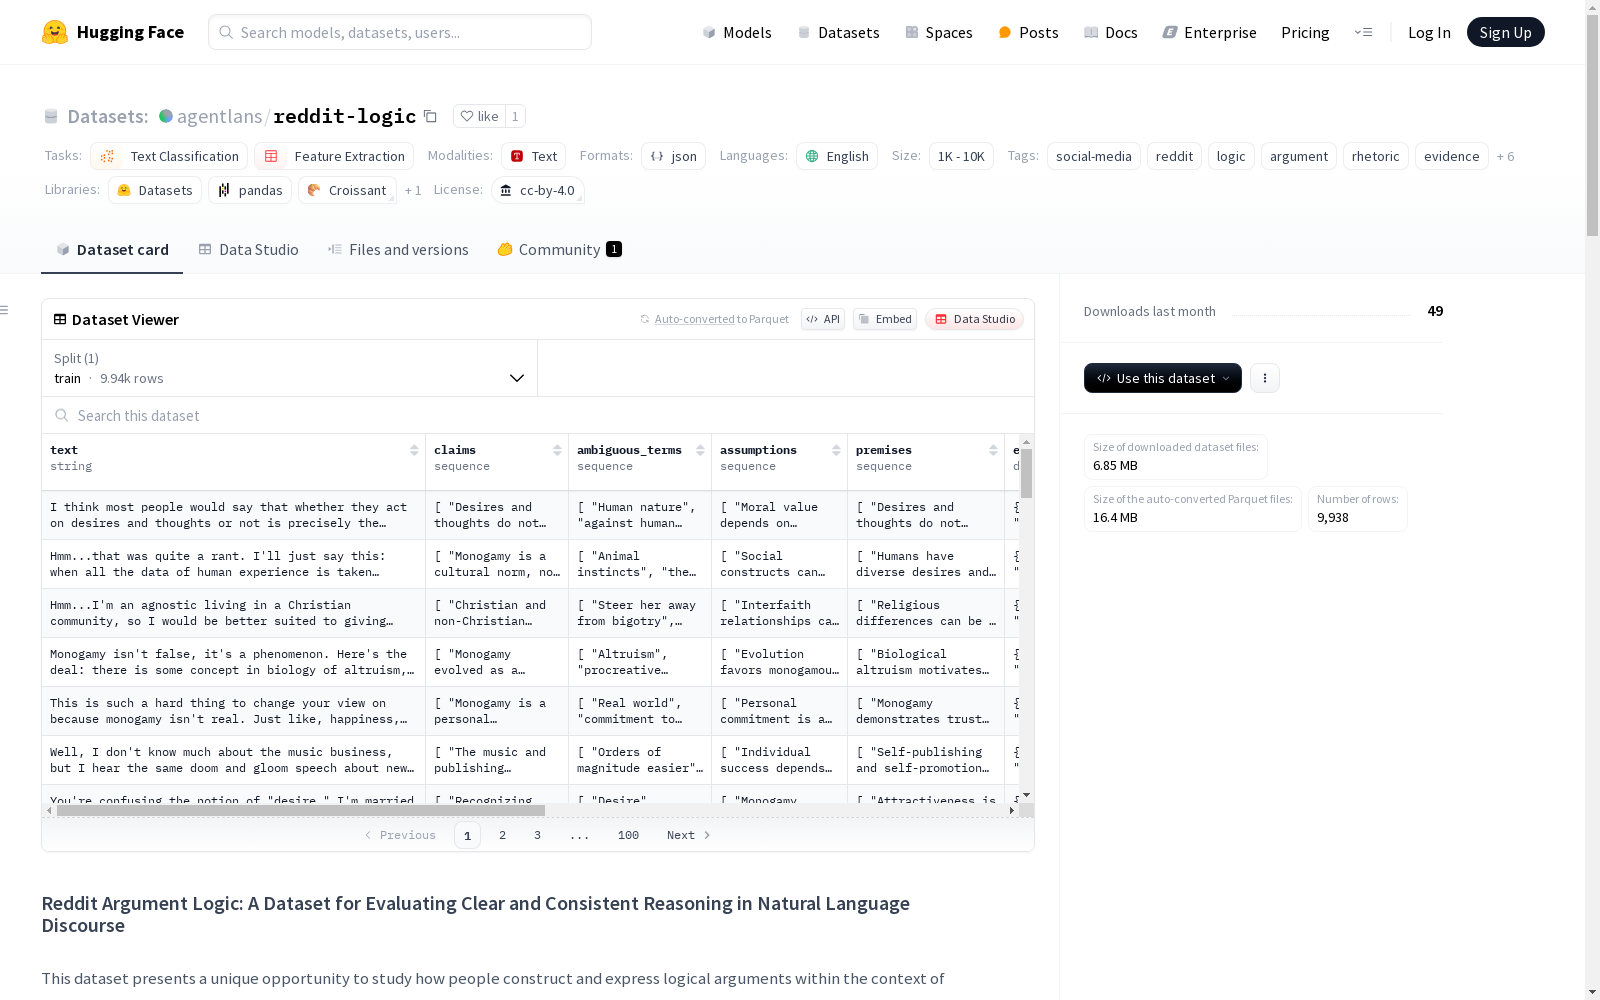Open Data Studio from the viewer header
Screen dimensions: 1600x1000
[x=974, y=319]
